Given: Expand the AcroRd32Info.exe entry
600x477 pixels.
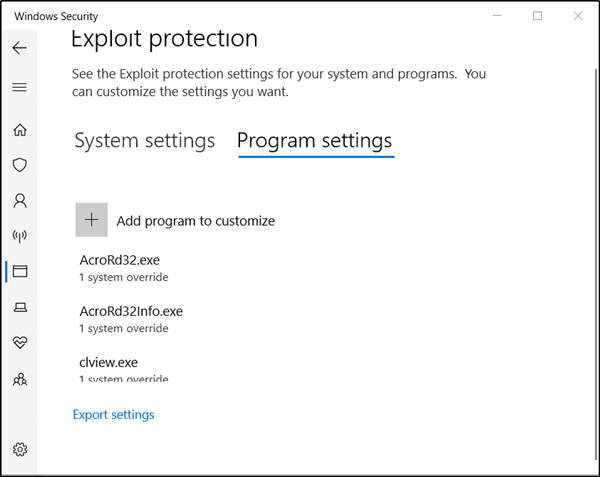Looking at the screenshot, I should [131, 318].
